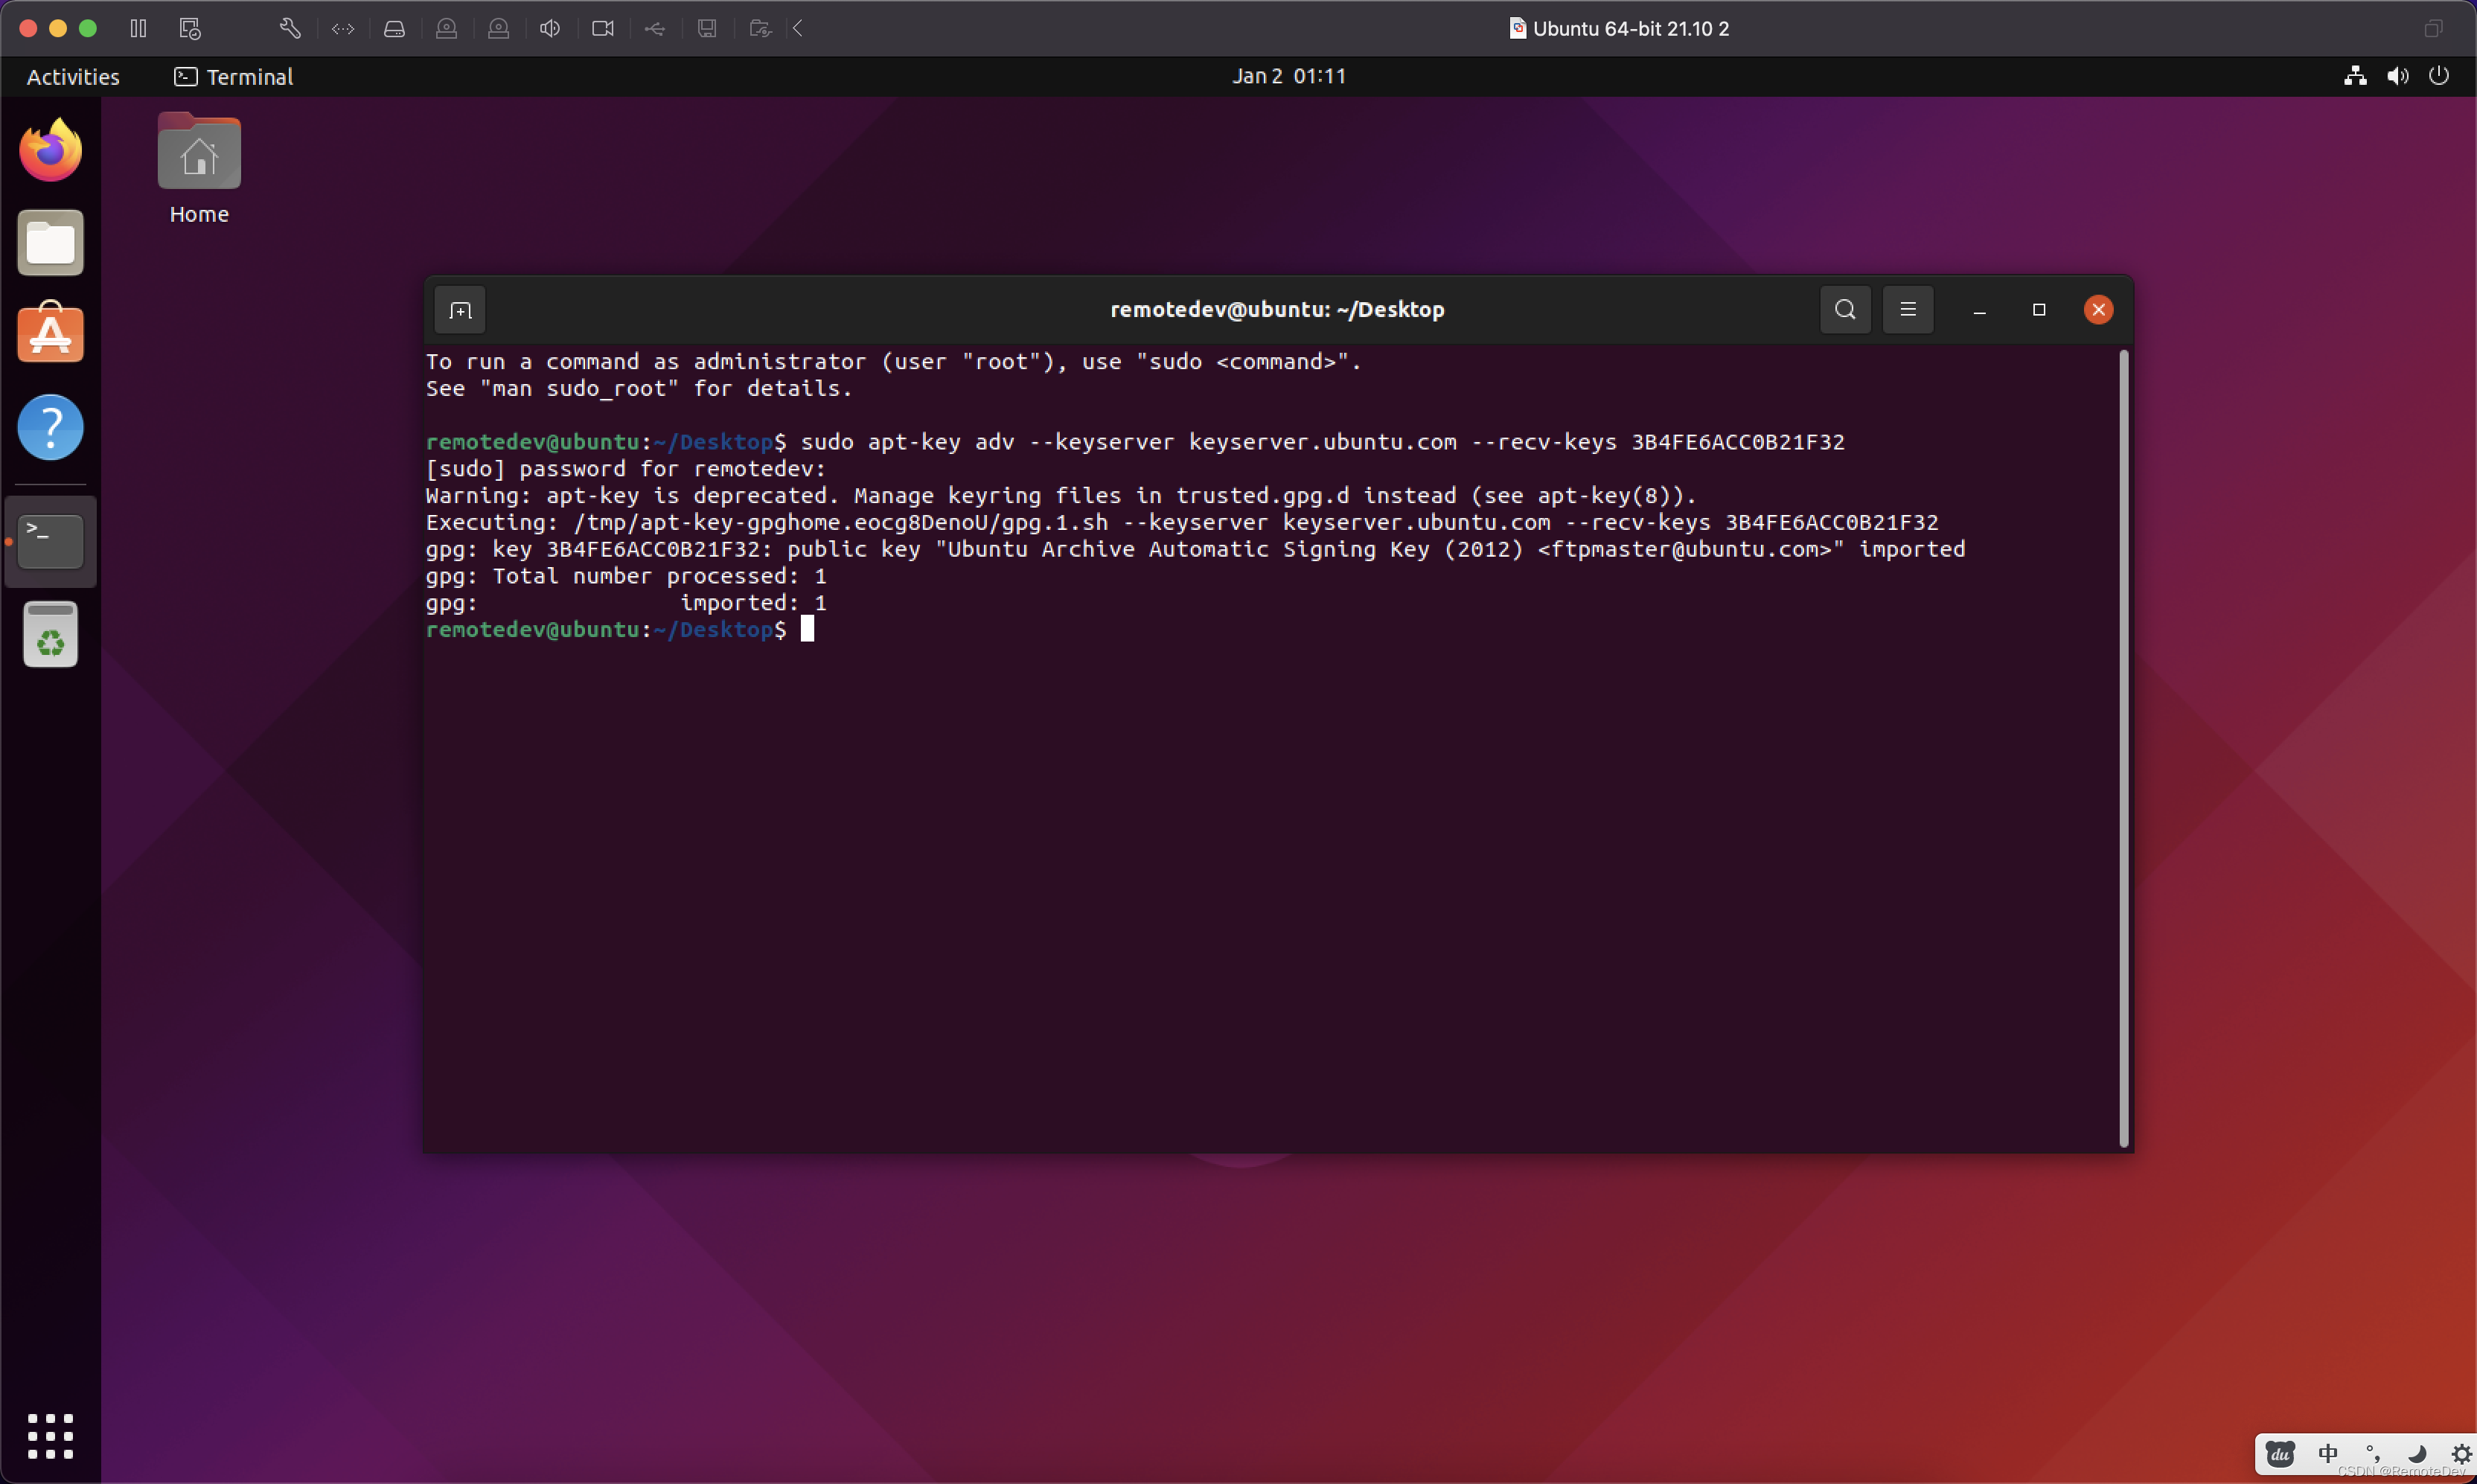Click the second CD/DVD drive icon
The width and height of the screenshot is (2477, 1484).
(499, 29)
